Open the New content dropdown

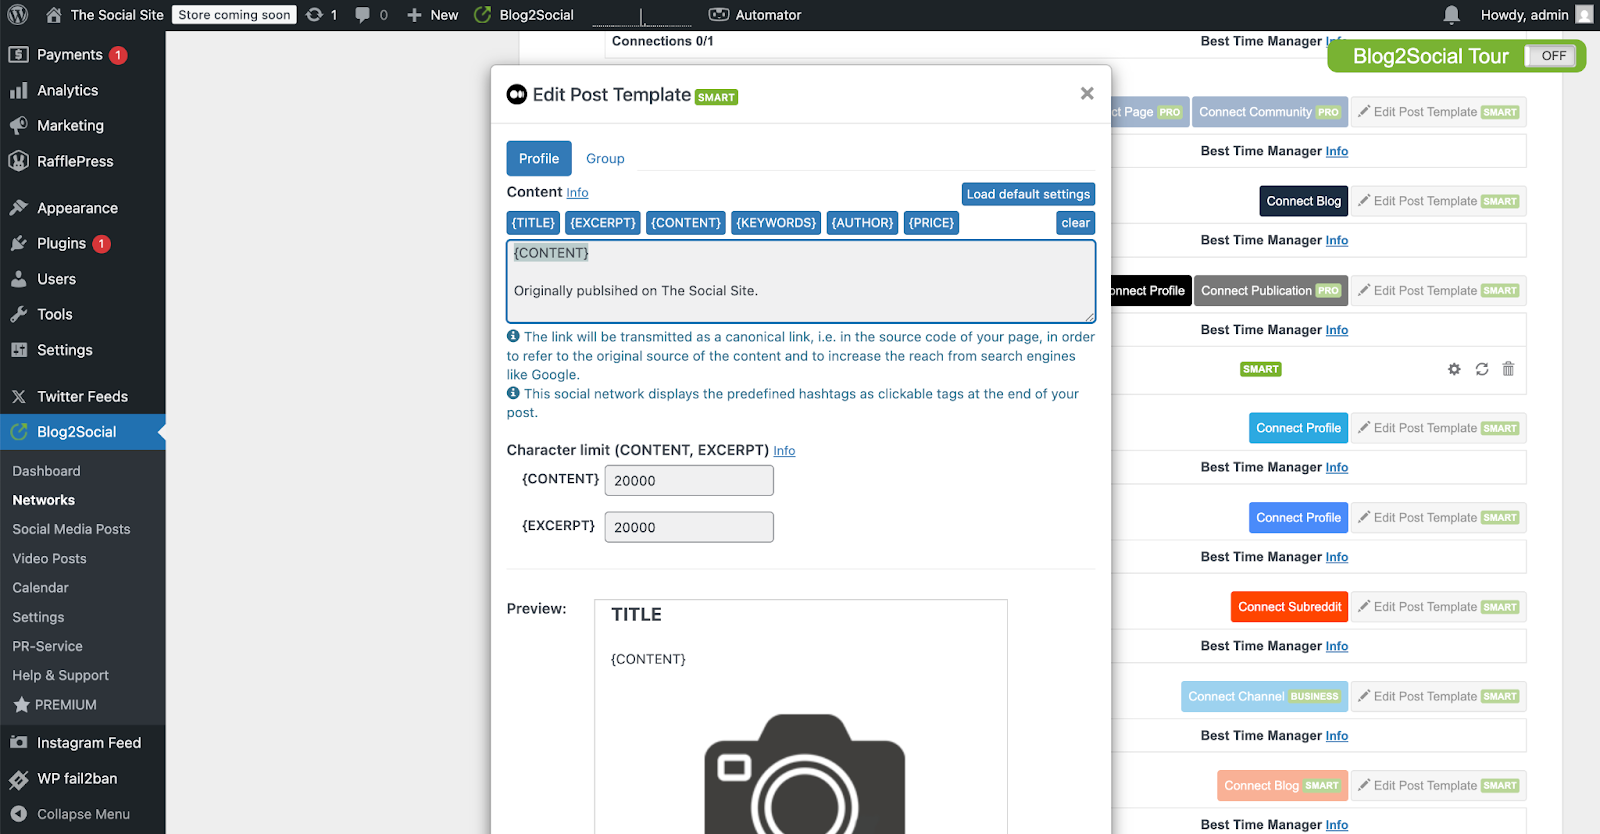point(432,15)
